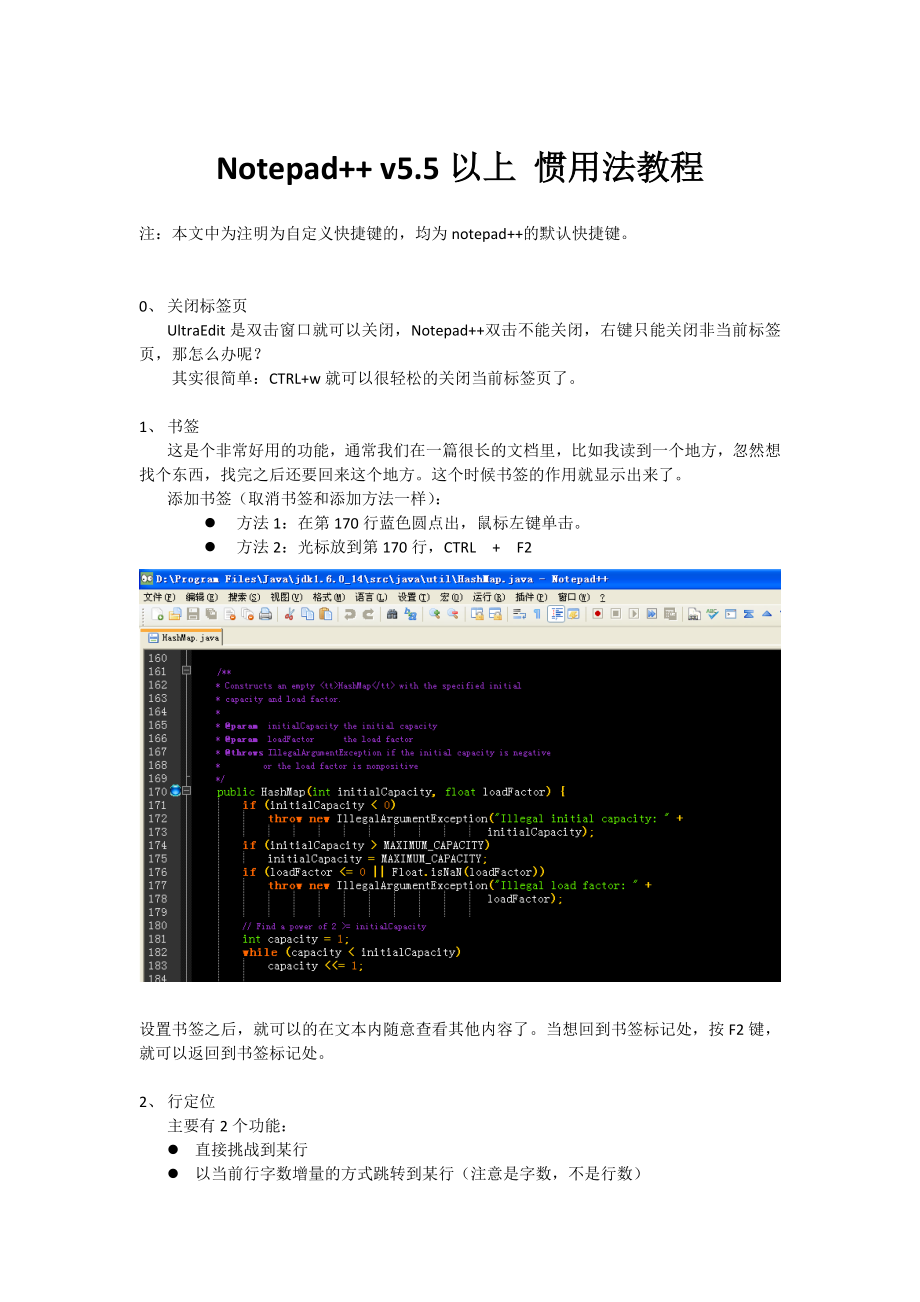Screen dimensions: 920x1302
Task: Click the Copy toolbar icon
Action: tap(308, 614)
